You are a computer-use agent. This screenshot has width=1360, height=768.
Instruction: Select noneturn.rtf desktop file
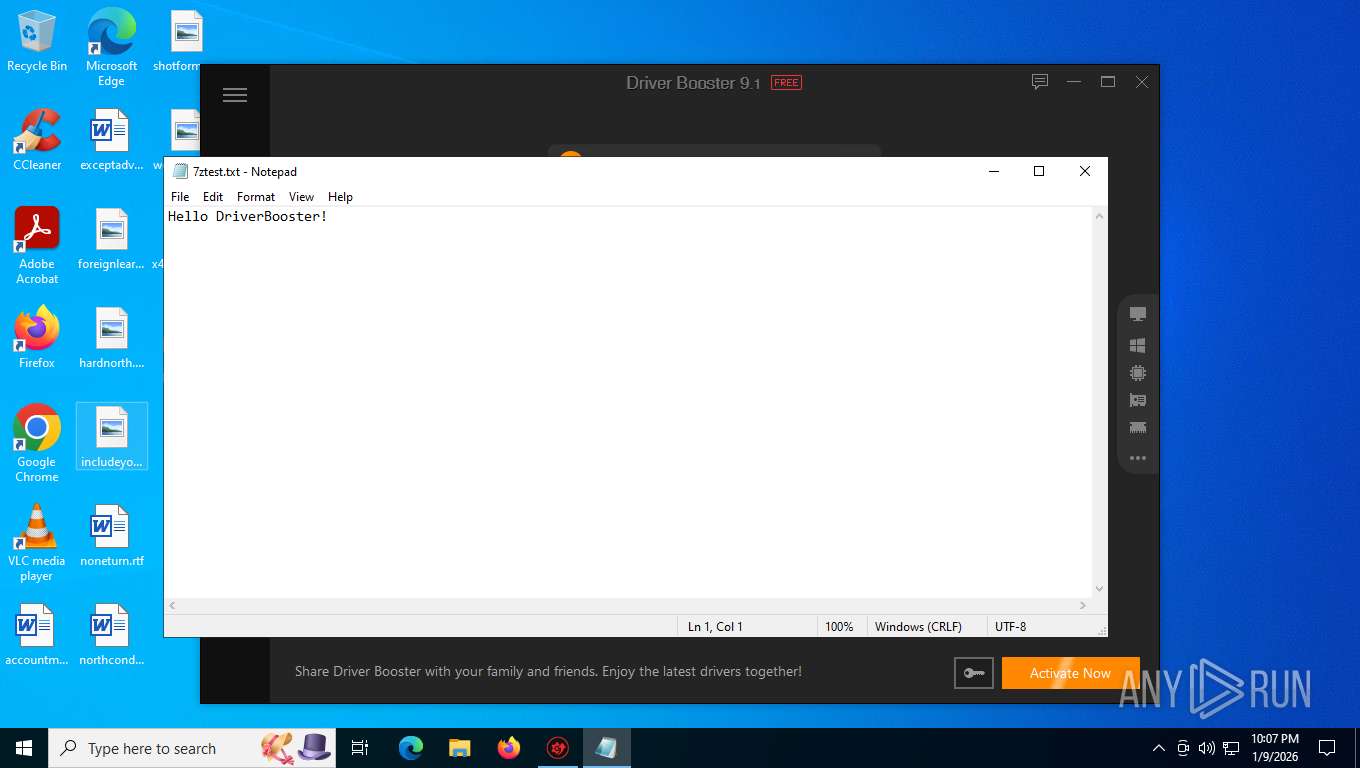pos(111,536)
